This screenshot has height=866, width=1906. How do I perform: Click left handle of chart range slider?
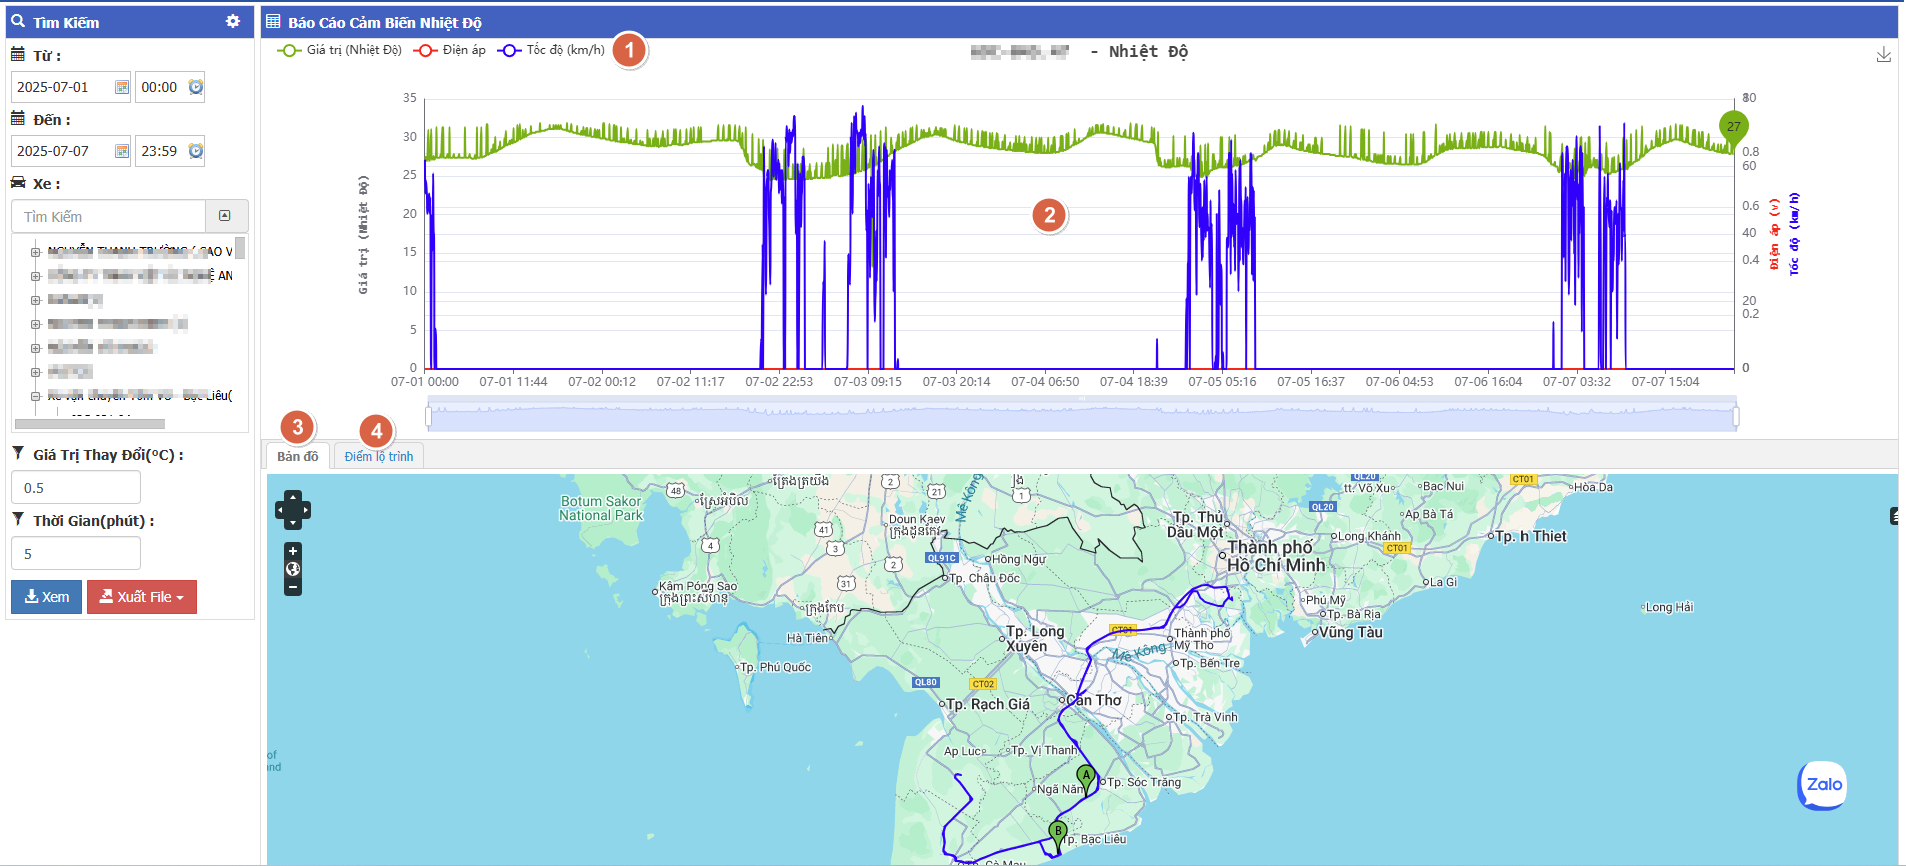[x=429, y=415]
